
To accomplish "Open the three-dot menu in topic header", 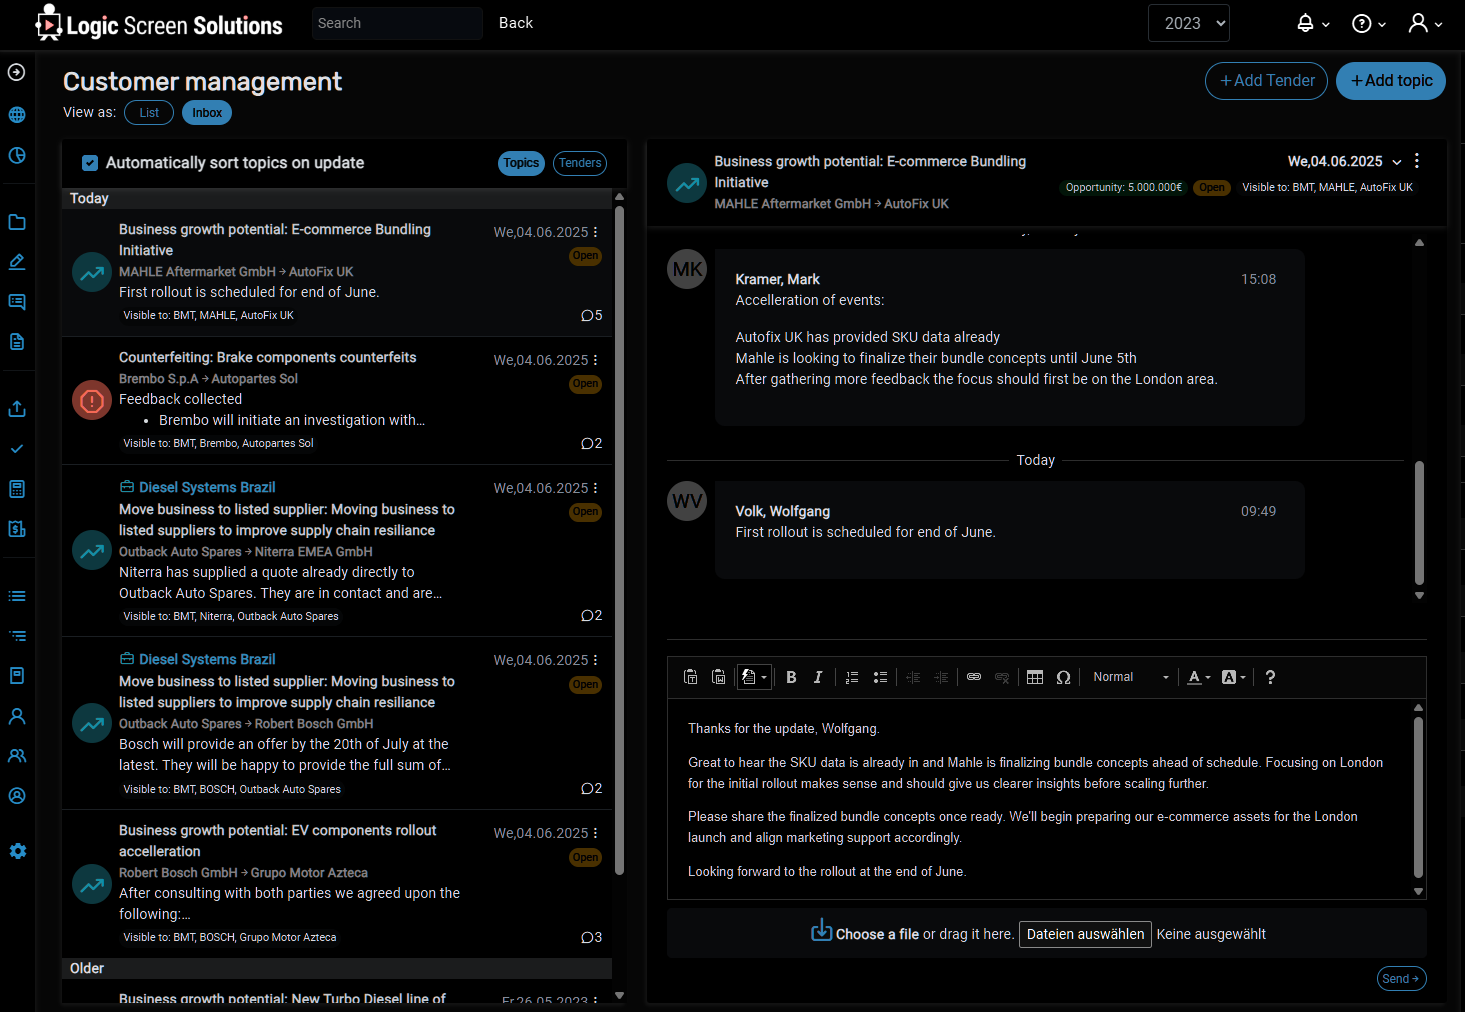I will [1417, 161].
